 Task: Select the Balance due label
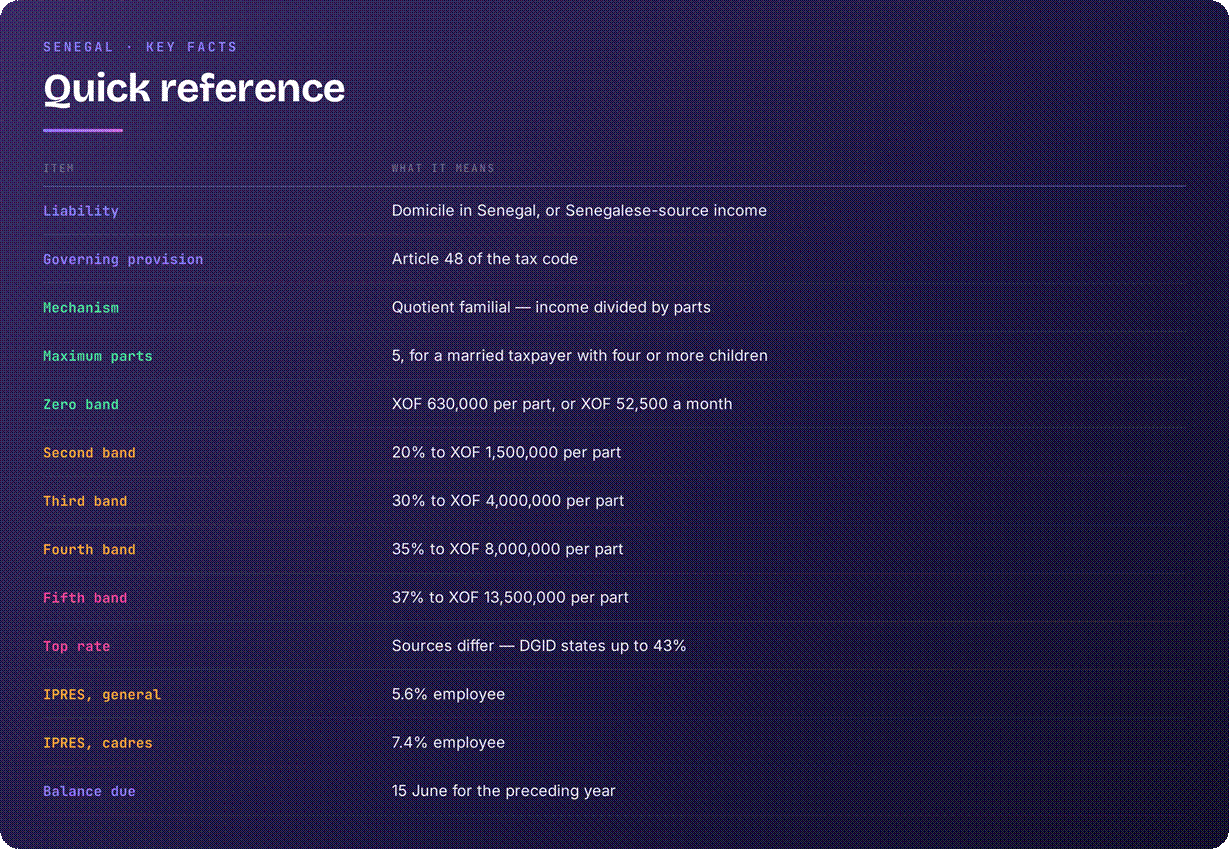(89, 791)
